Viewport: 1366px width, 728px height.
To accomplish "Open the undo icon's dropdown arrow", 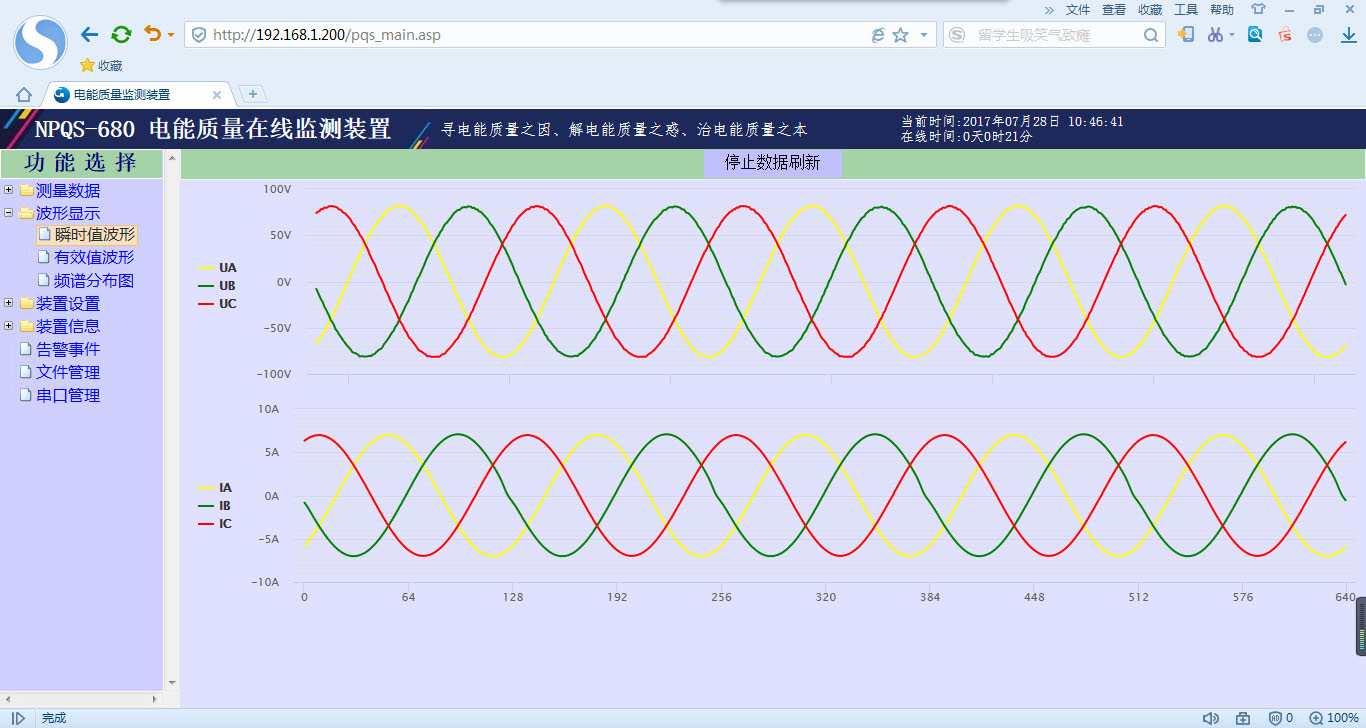I will click(171, 36).
